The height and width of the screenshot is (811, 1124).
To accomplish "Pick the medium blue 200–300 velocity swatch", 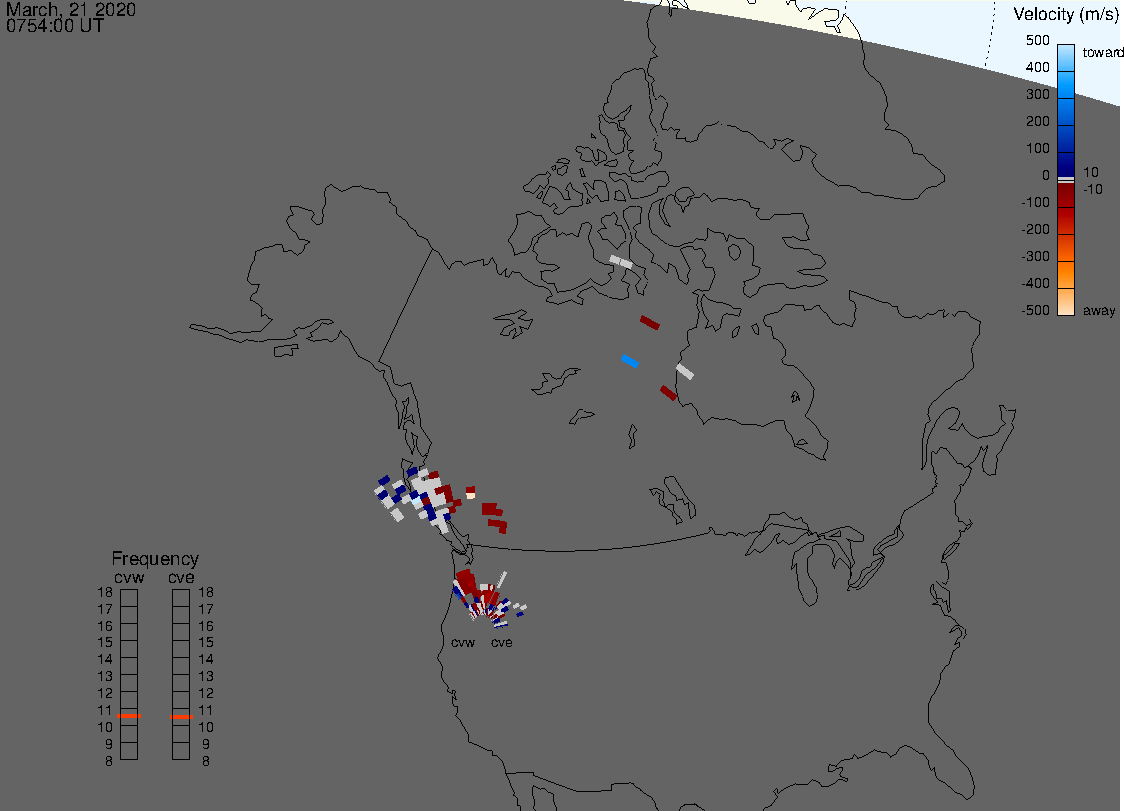I will point(1066,112).
